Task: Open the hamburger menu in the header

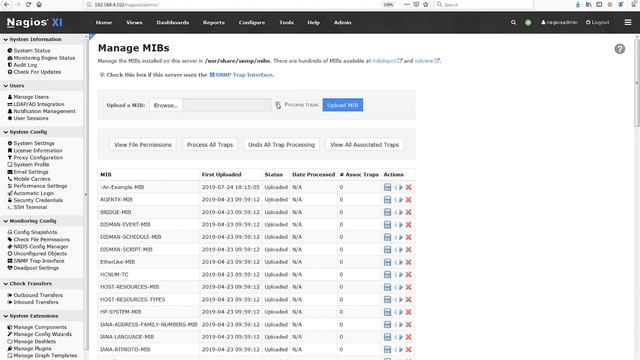Action: click(628, 22)
